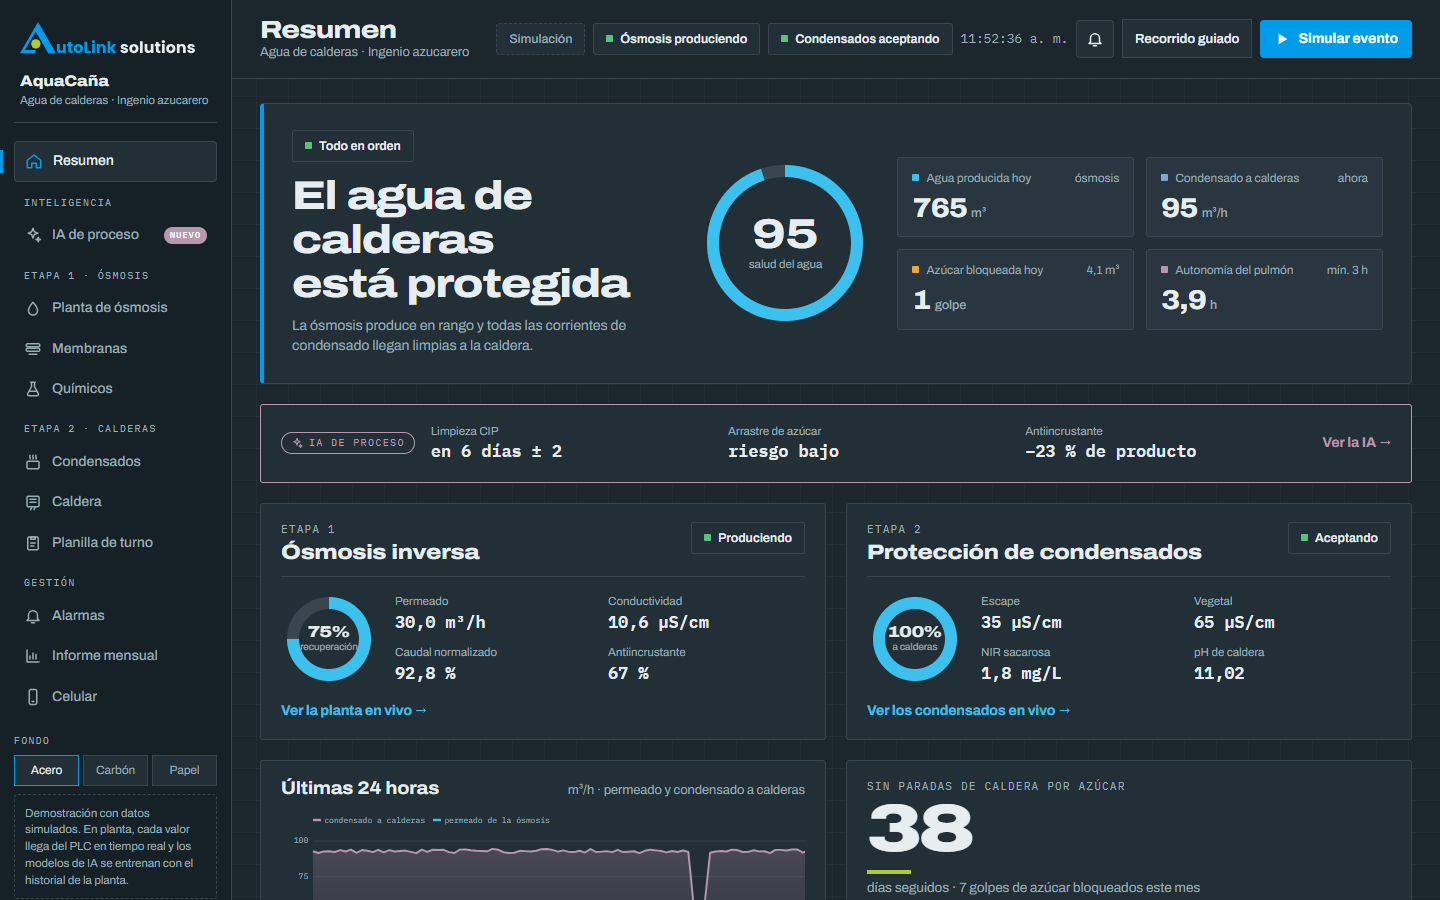Image resolution: width=1440 pixels, height=900 pixels.
Task: Click Autonomía del pulmón value 3,9 h
Action: (x=1189, y=300)
